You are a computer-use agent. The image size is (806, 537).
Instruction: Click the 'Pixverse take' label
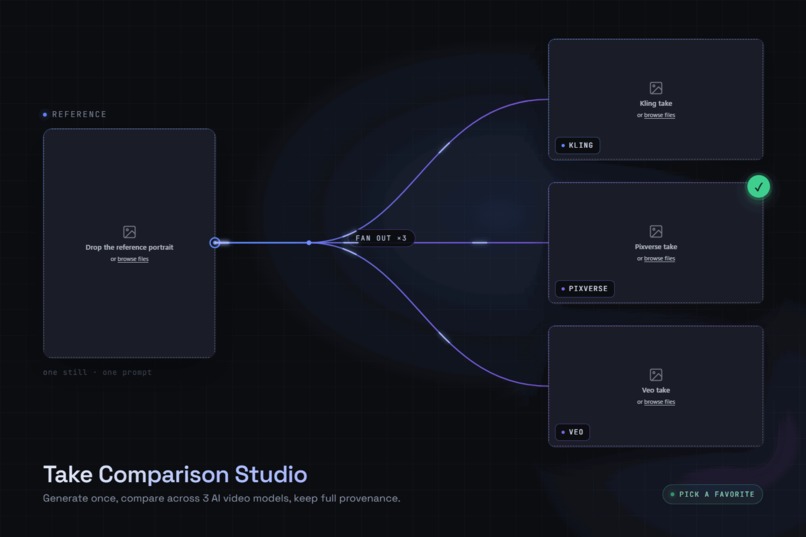point(656,247)
